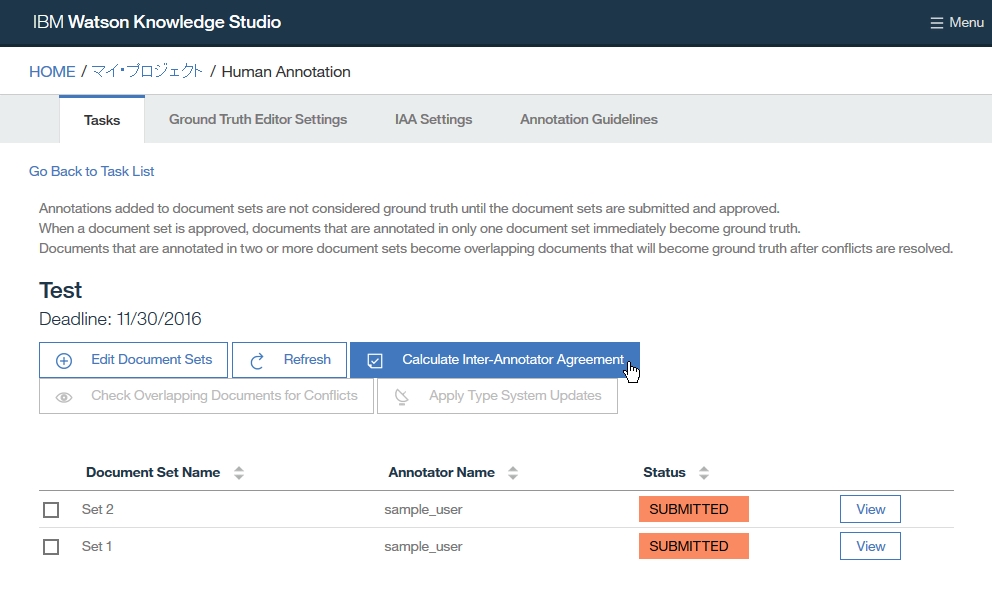Click the SUBMITTED status badge for Set 2

click(x=693, y=509)
